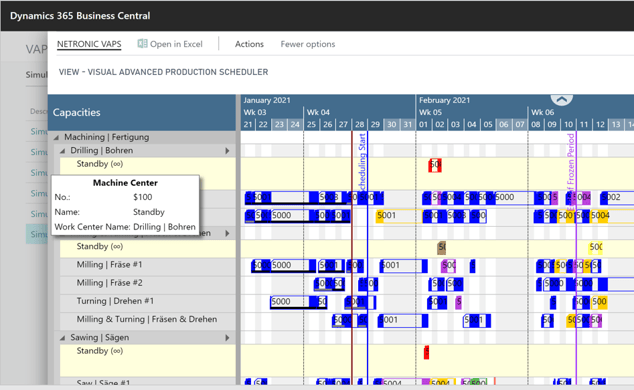Click Open in Excel

point(176,44)
